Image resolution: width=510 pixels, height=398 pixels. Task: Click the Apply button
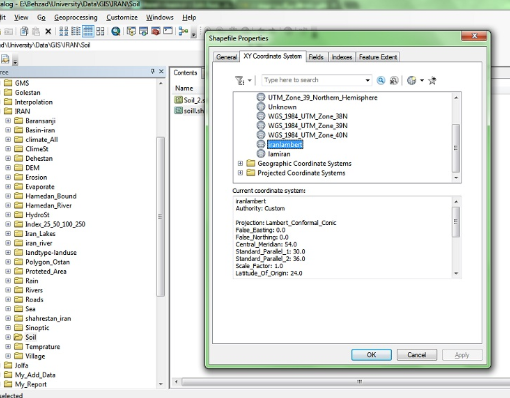pyautogui.click(x=462, y=355)
